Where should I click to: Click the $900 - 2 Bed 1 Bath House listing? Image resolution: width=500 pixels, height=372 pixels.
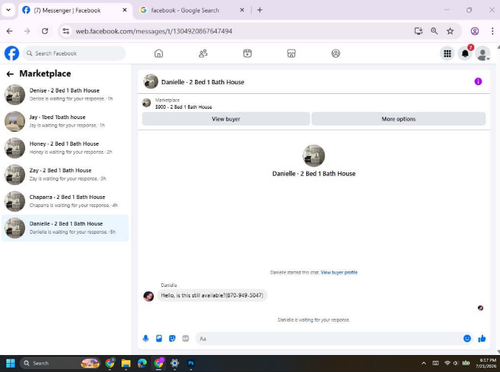183,107
